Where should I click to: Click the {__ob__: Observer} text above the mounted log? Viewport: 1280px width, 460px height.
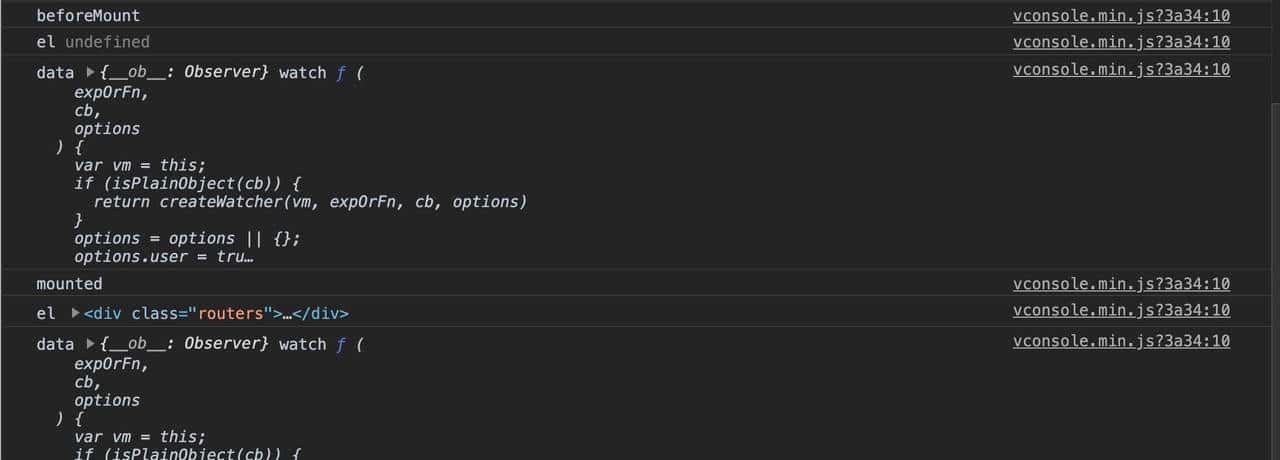(184, 73)
